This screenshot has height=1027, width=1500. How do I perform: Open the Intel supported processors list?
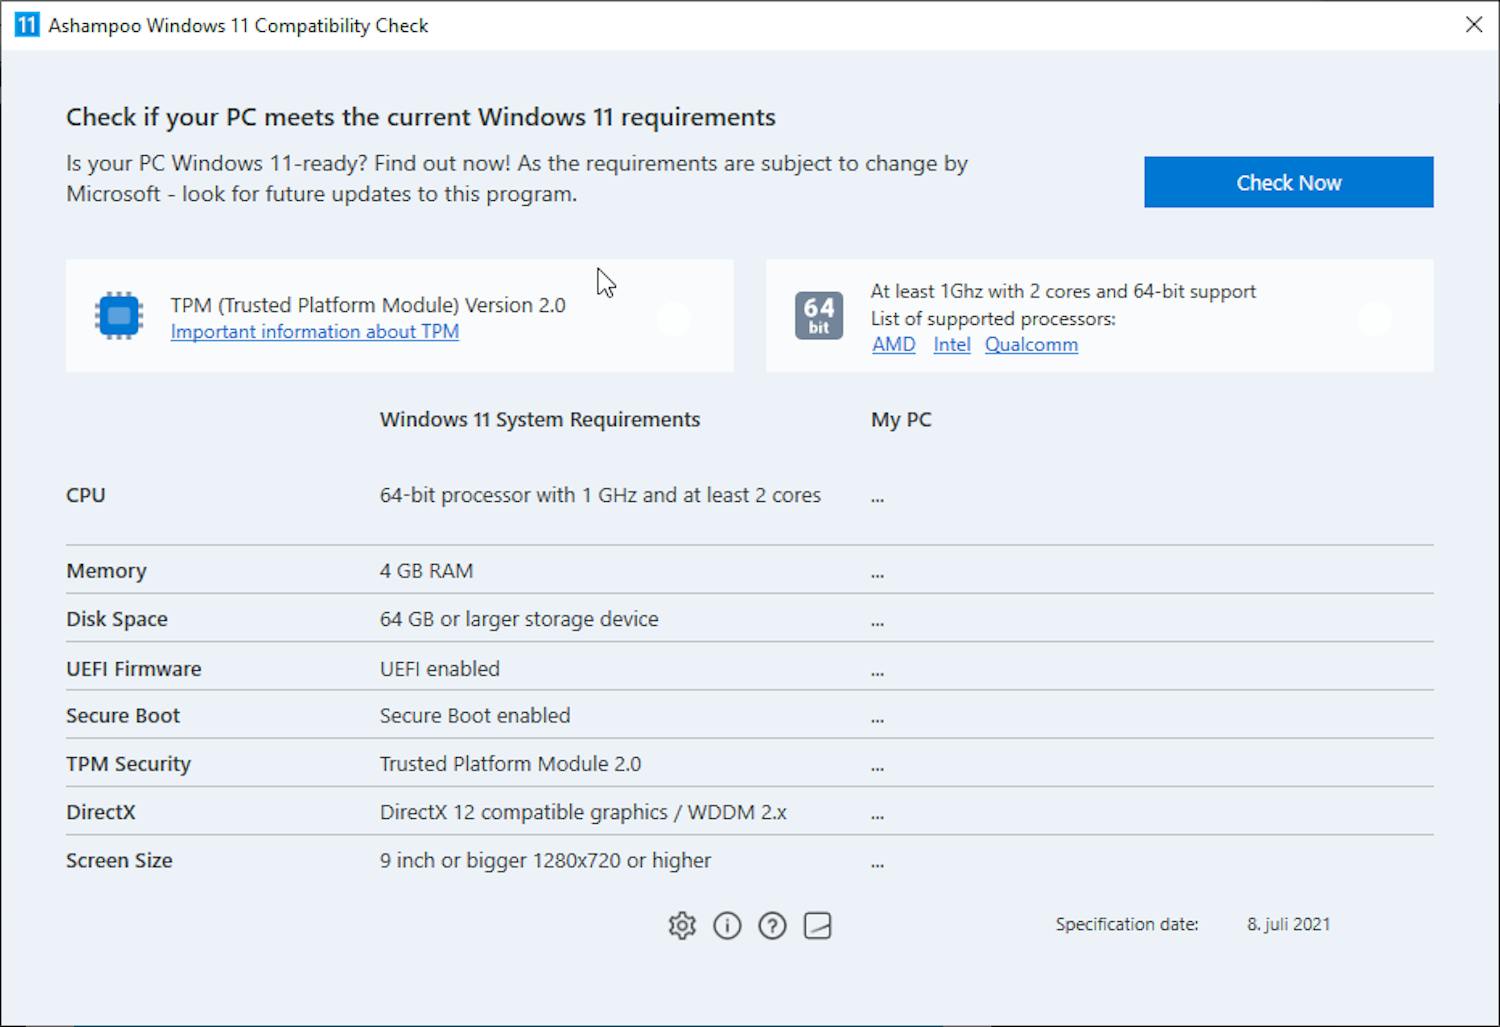(x=951, y=344)
